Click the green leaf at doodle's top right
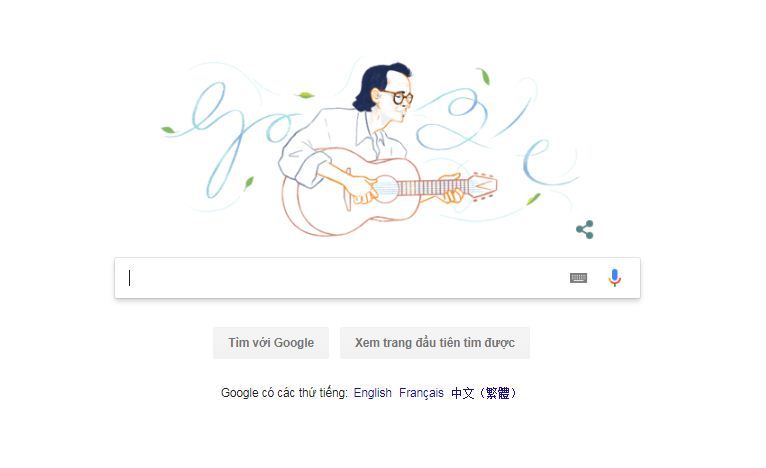The image size is (766, 468). (484, 76)
